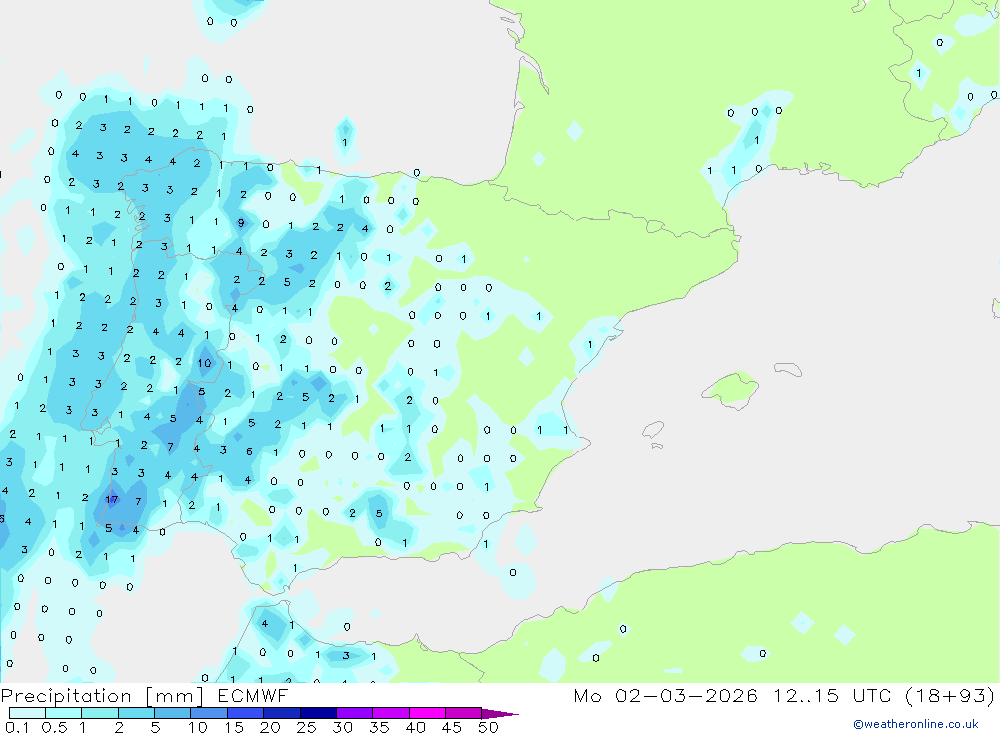The image size is (1000, 733).
Task: Choose the 20–25 mm dark blue legend swatch
Action: coord(281,713)
